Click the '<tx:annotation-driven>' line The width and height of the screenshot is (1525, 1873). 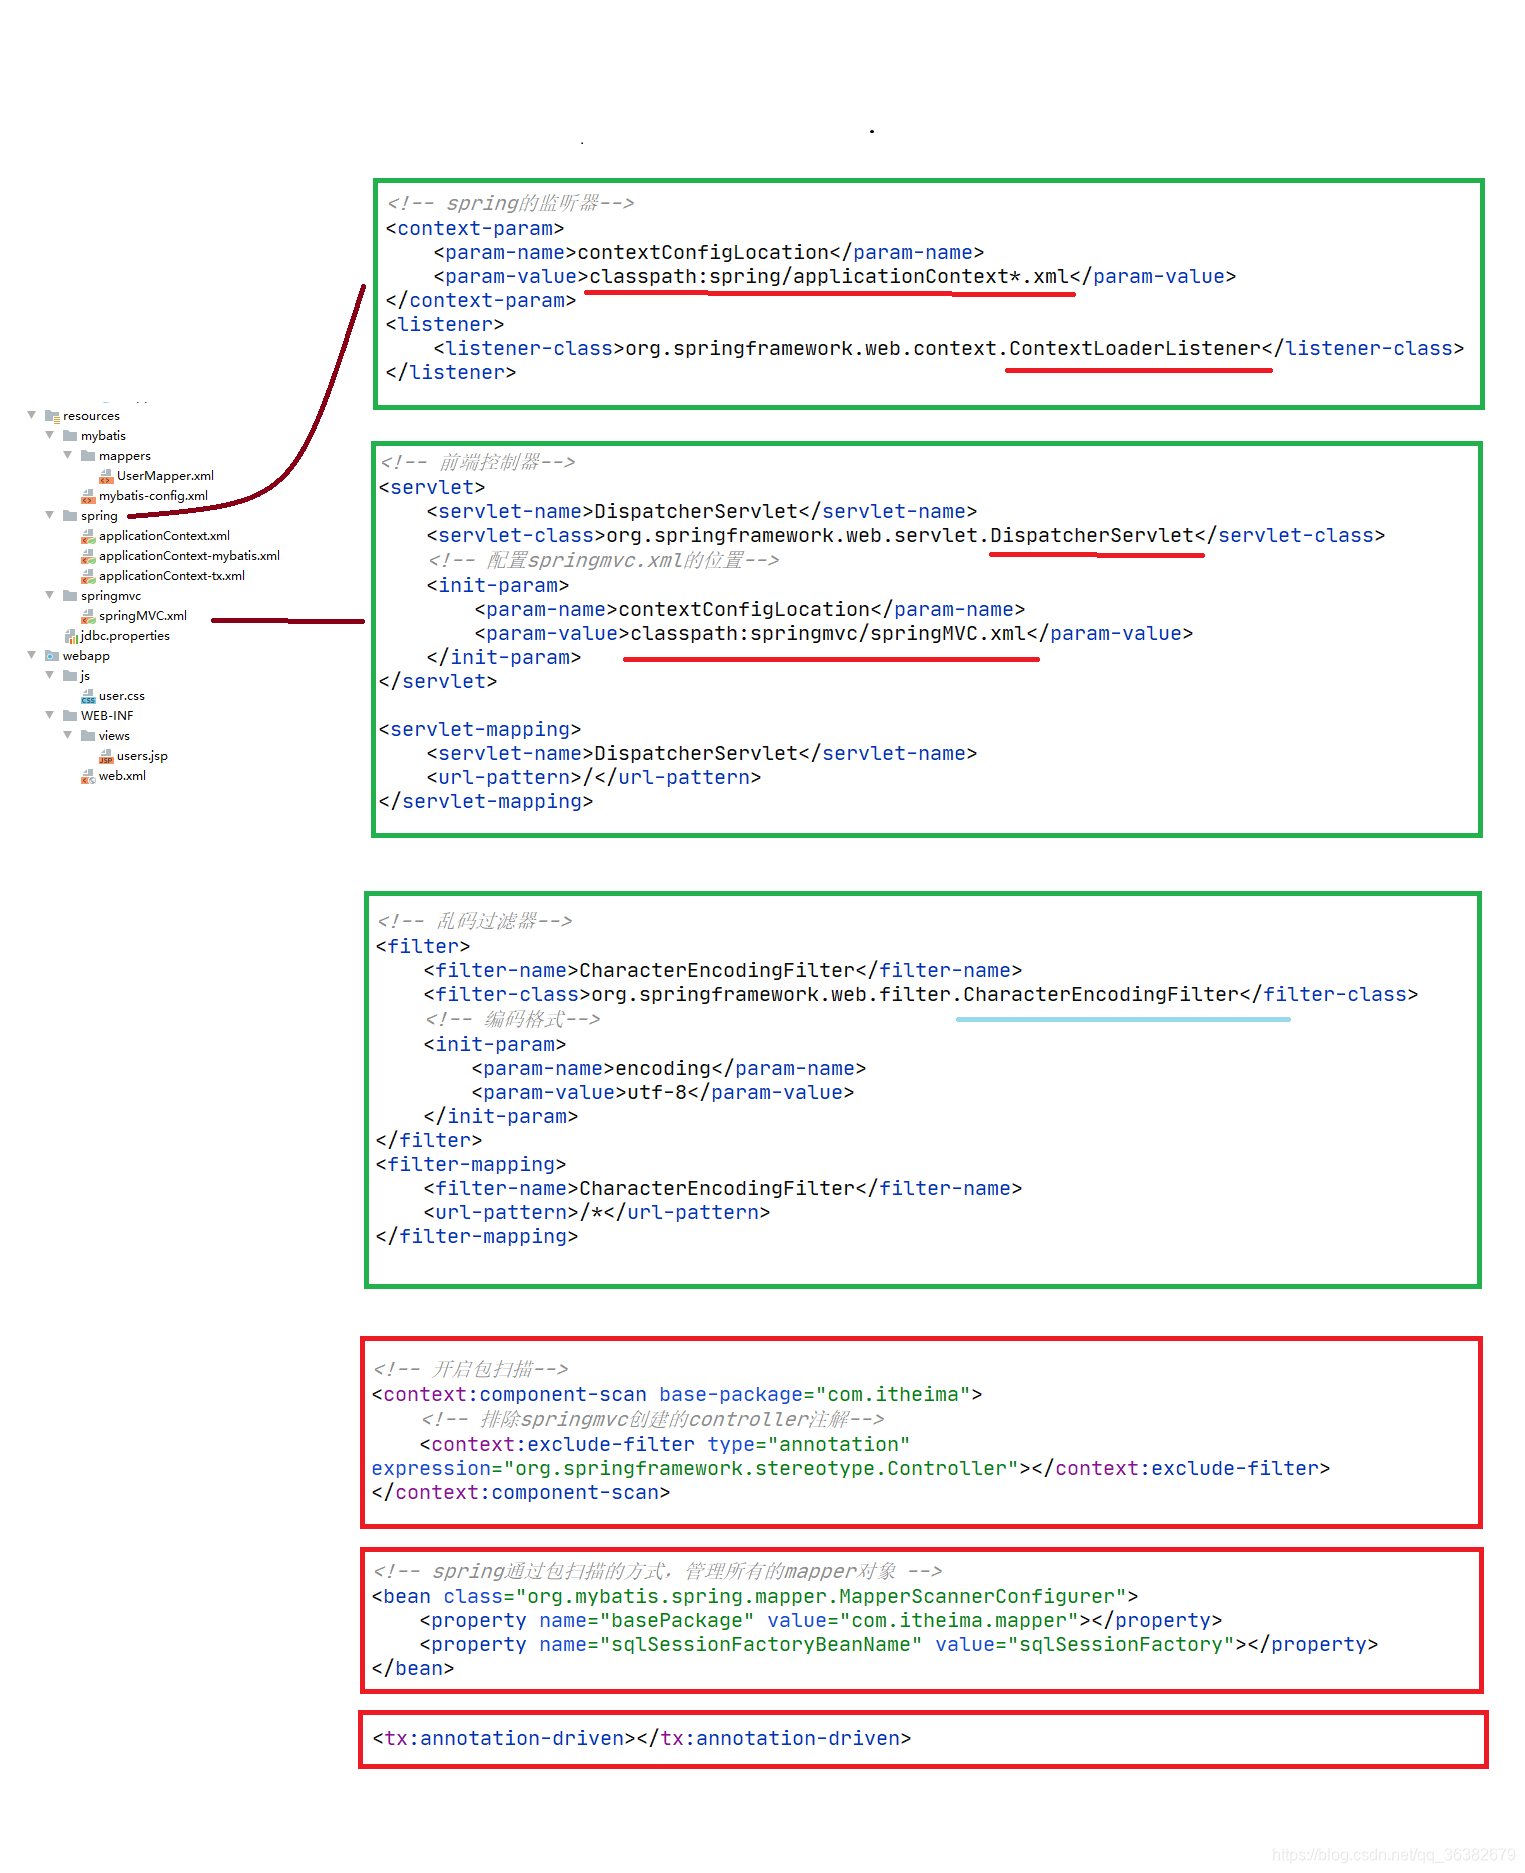[x=642, y=1739]
